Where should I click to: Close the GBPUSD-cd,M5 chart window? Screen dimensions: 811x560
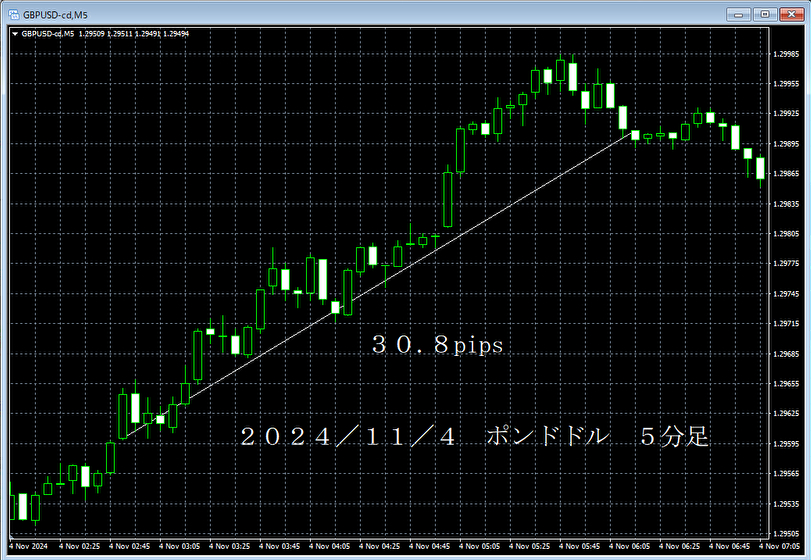point(791,14)
